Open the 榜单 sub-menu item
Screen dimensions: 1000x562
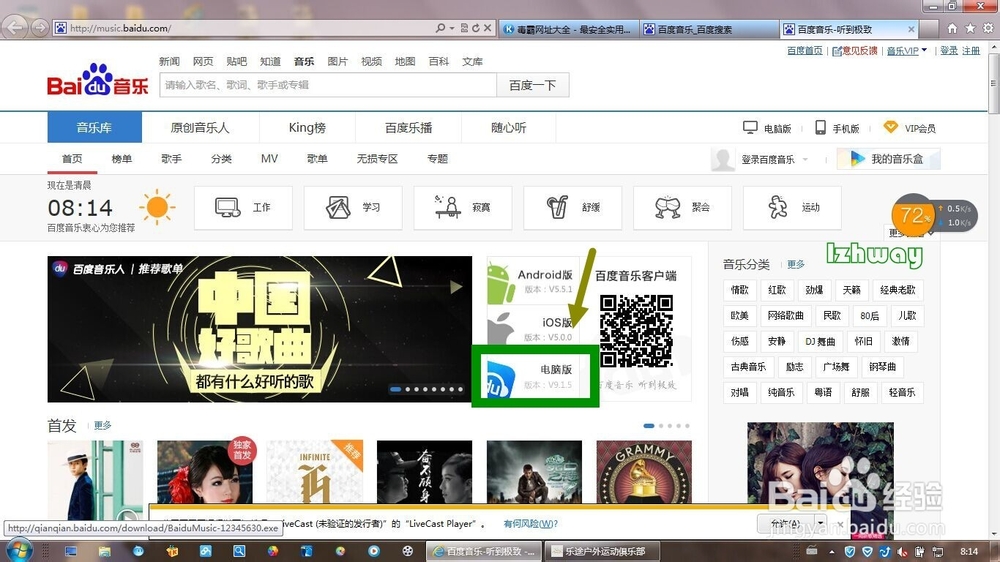pyautogui.click(x=121, y=159)
